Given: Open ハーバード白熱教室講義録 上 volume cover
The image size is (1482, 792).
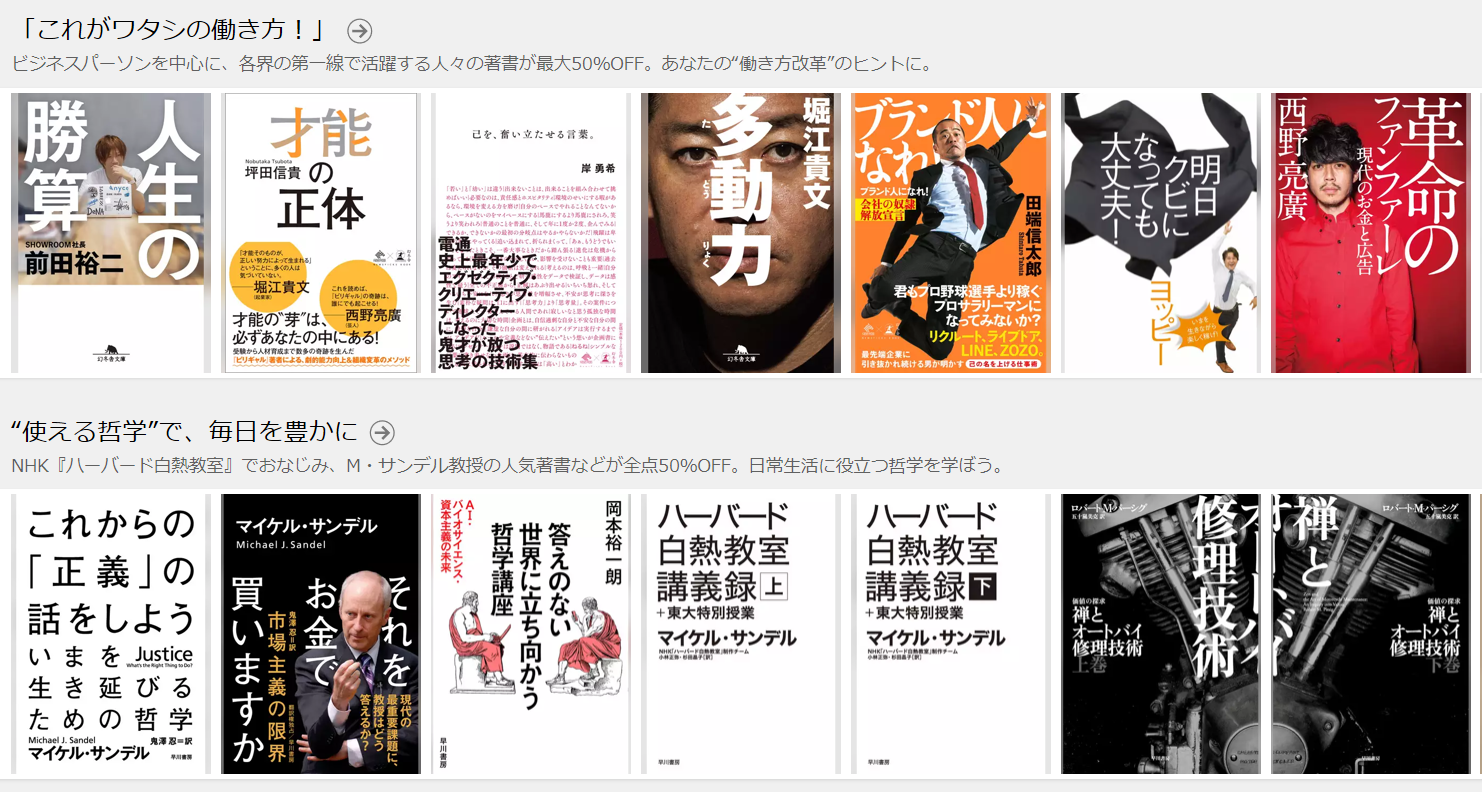Looking at the screenshot, I should pos(741,634).
